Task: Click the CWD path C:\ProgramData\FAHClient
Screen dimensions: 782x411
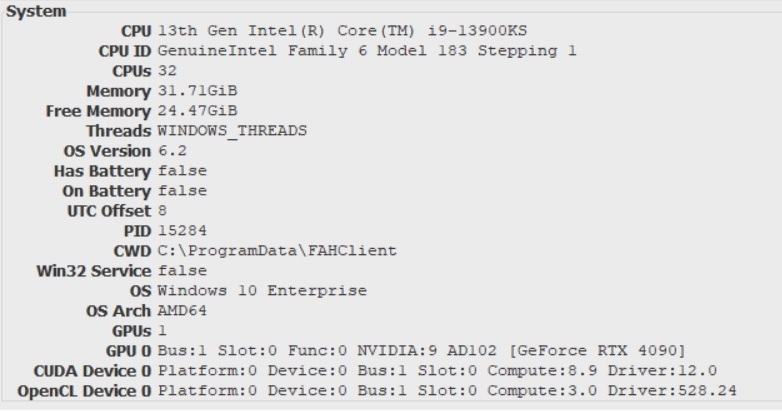Action: pos(277,250)
